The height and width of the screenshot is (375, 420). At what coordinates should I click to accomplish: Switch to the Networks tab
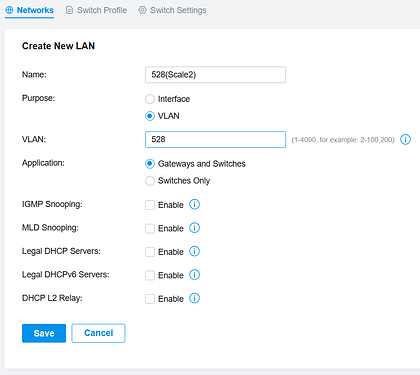29,10
